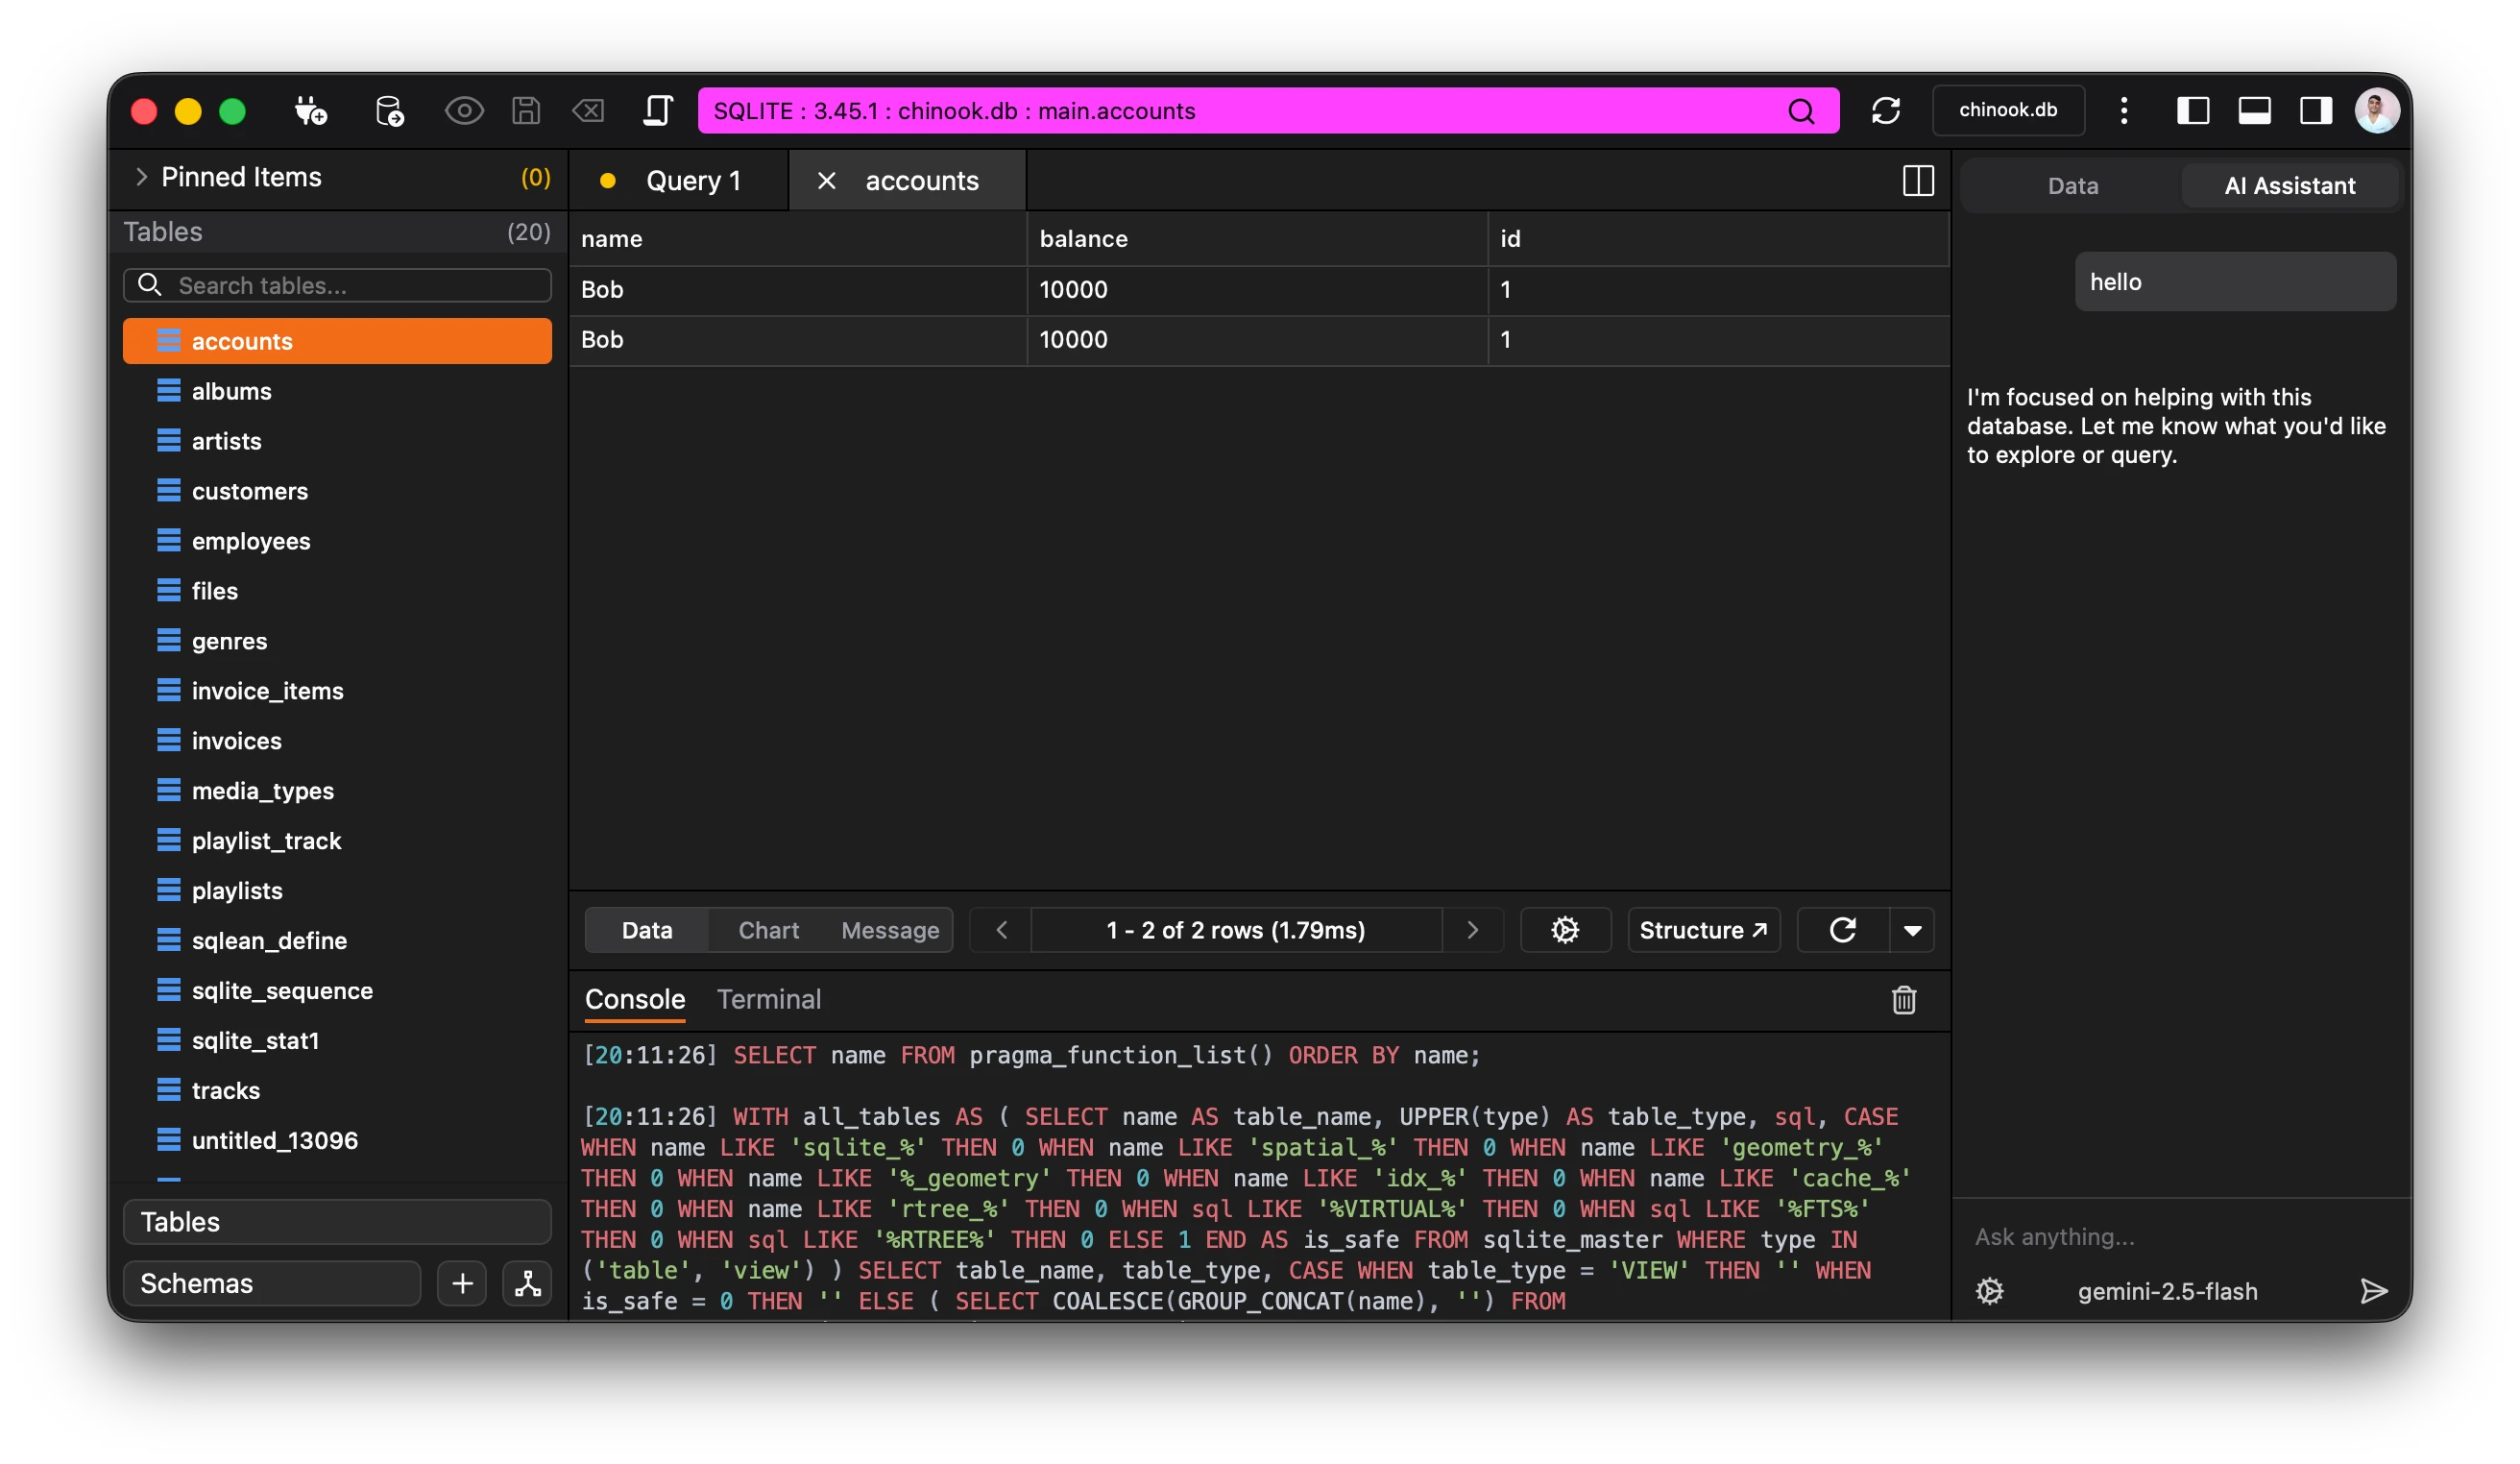Screen dimensions: 2520x1464
Task: Open result grid settings gear
Action: [x=1565, y=930]
